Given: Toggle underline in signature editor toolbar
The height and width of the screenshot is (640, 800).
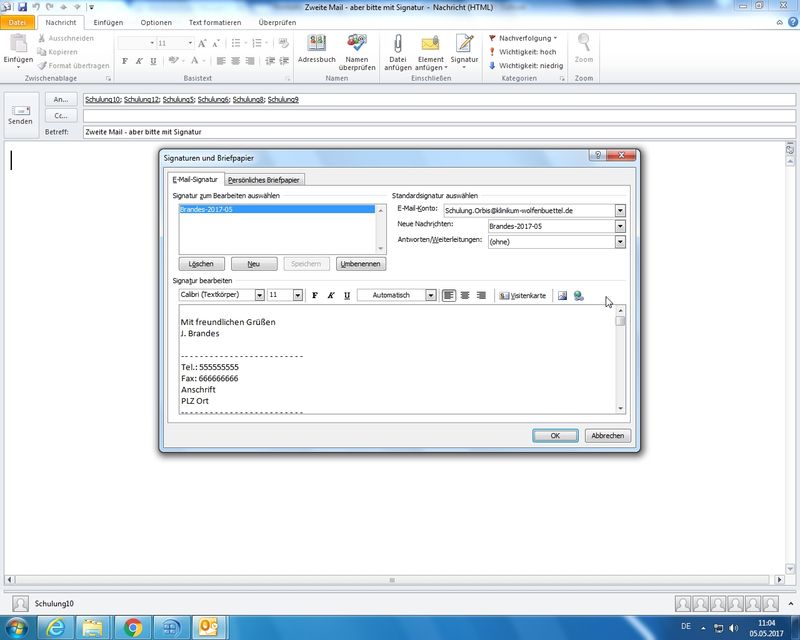Looking at the screenshot, I should click(347, 296).
